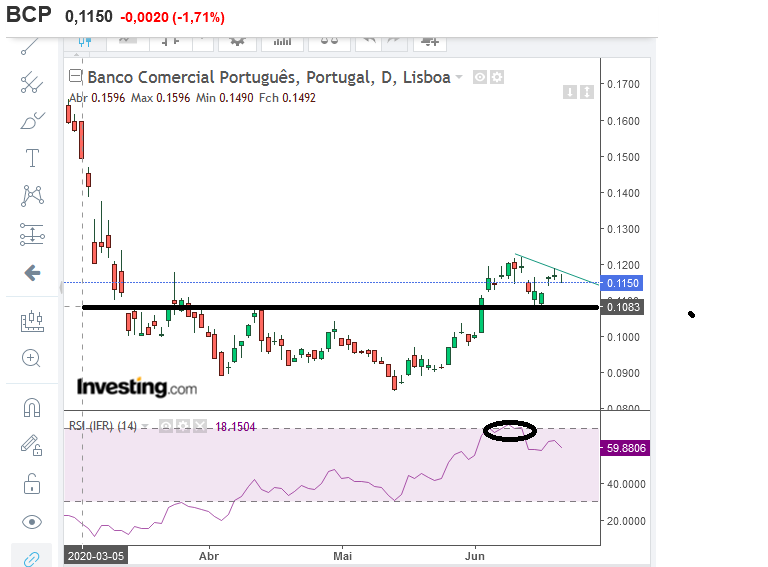Image resolution: width=768 pixels, height=567 pixels.
Task: Click the 20.0000 RSI axis label
Action: [x=626, y=521]
